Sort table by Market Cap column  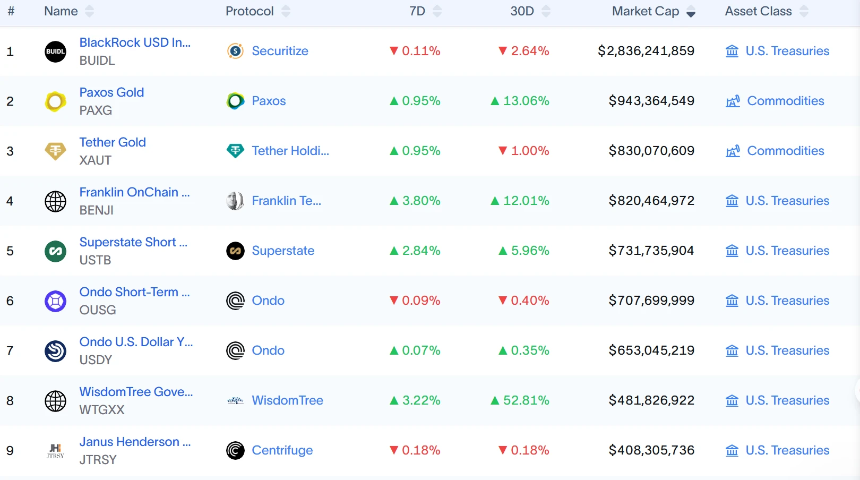click(x=645, y=12)
